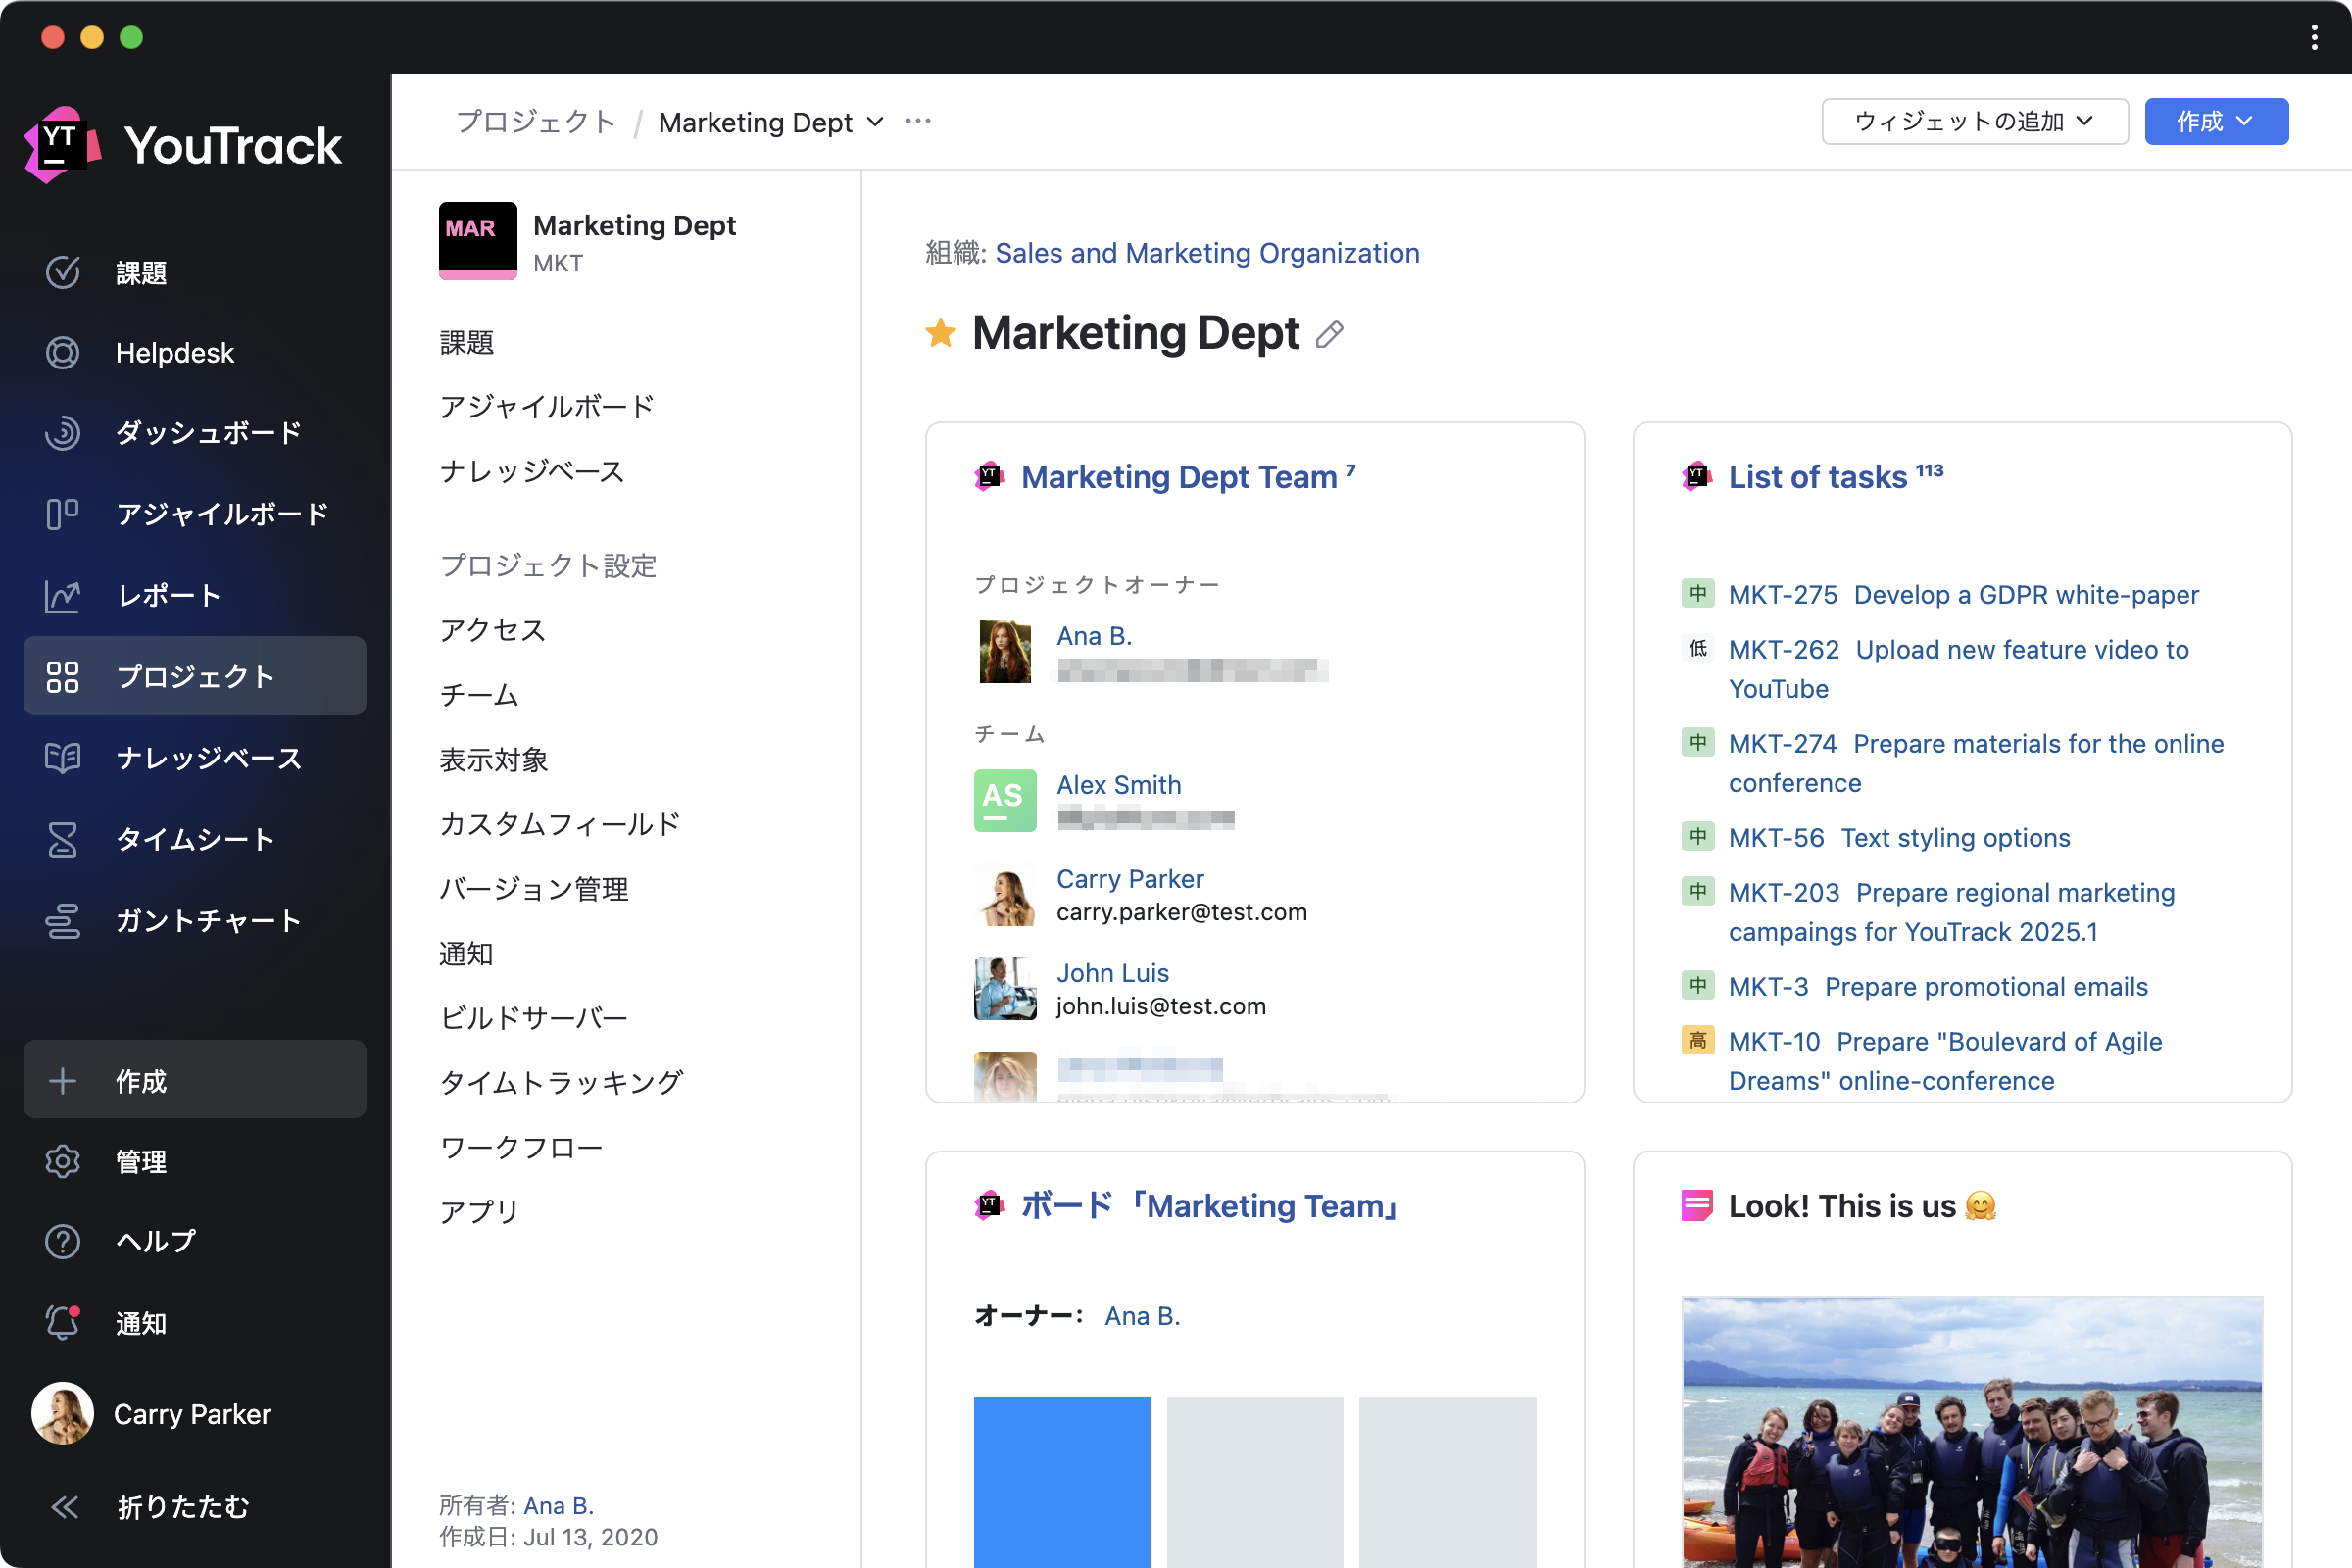Toggle the favorite star beside Marketing Dept title
The width and height of the screenshot is (2352, 1568).
[x=940, y=333]
